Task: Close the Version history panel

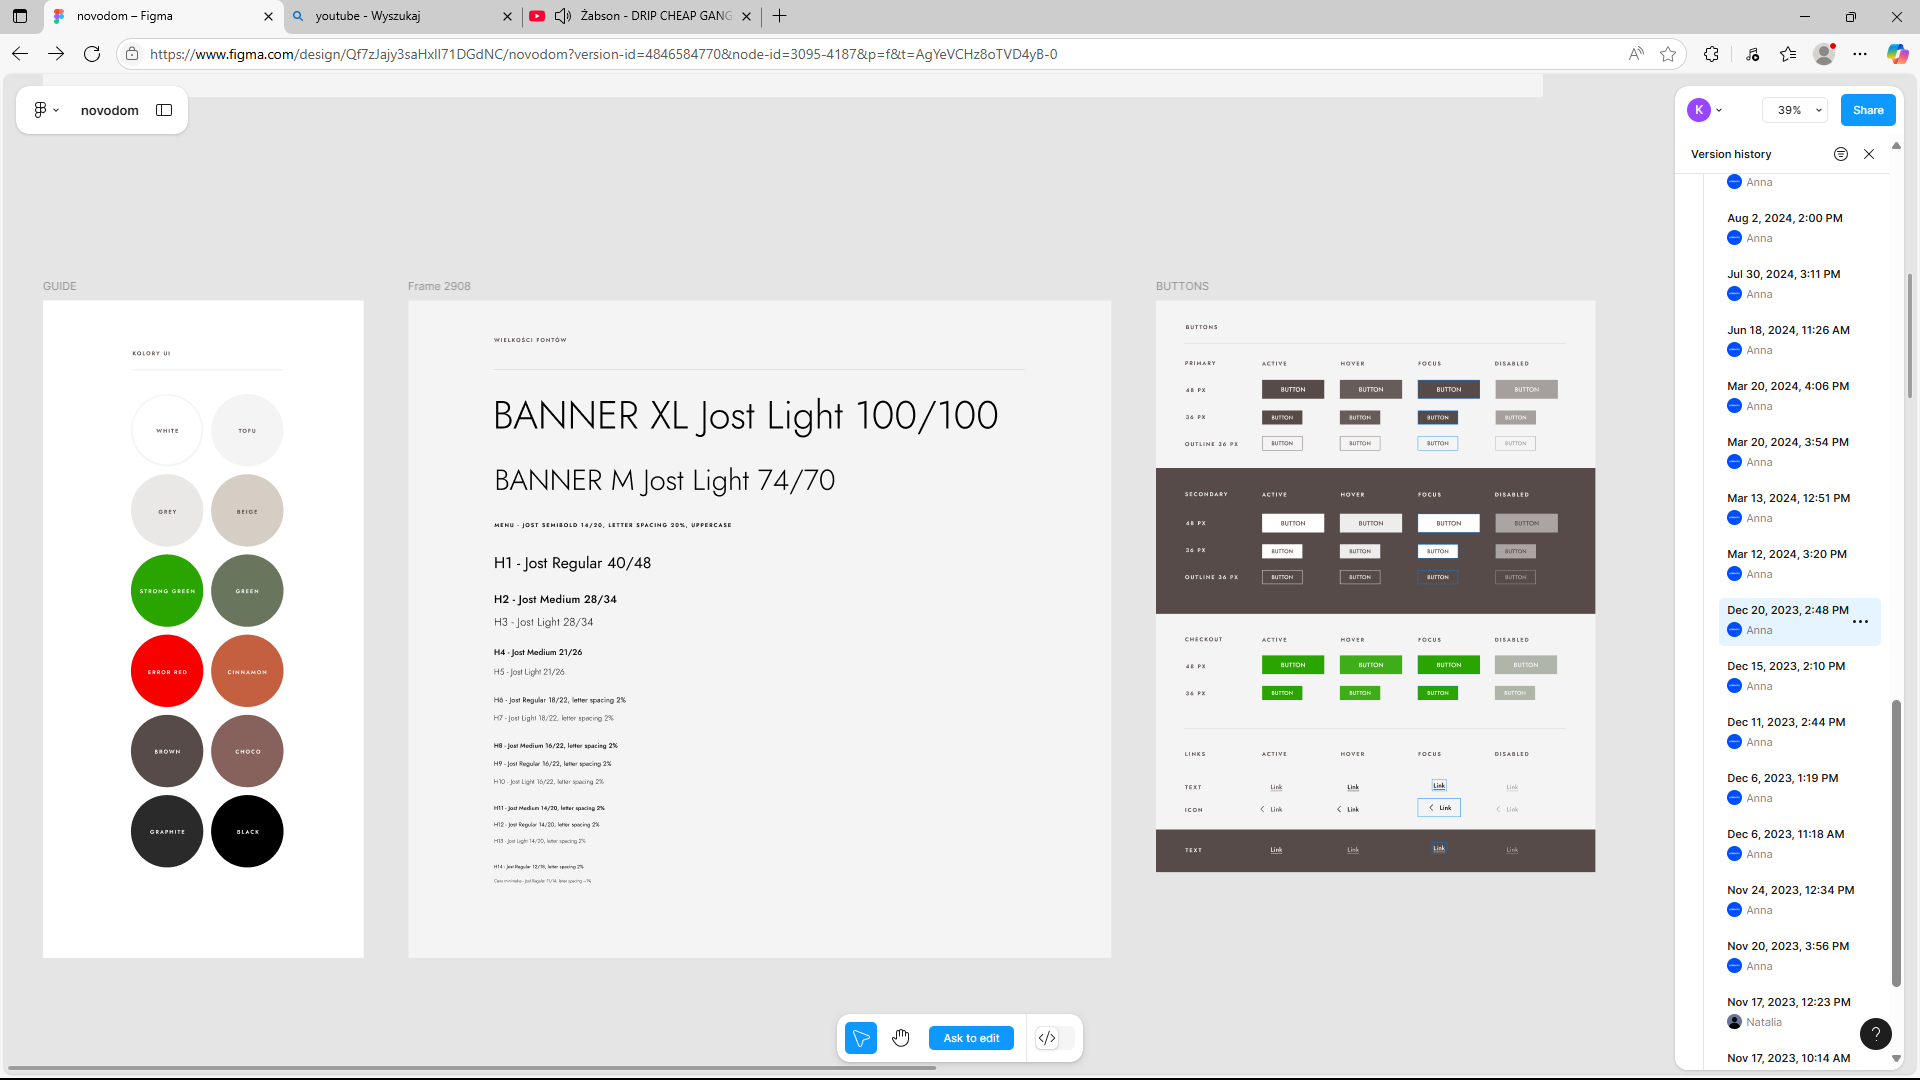Action: pyautogui.click(x=1869, y=154)
